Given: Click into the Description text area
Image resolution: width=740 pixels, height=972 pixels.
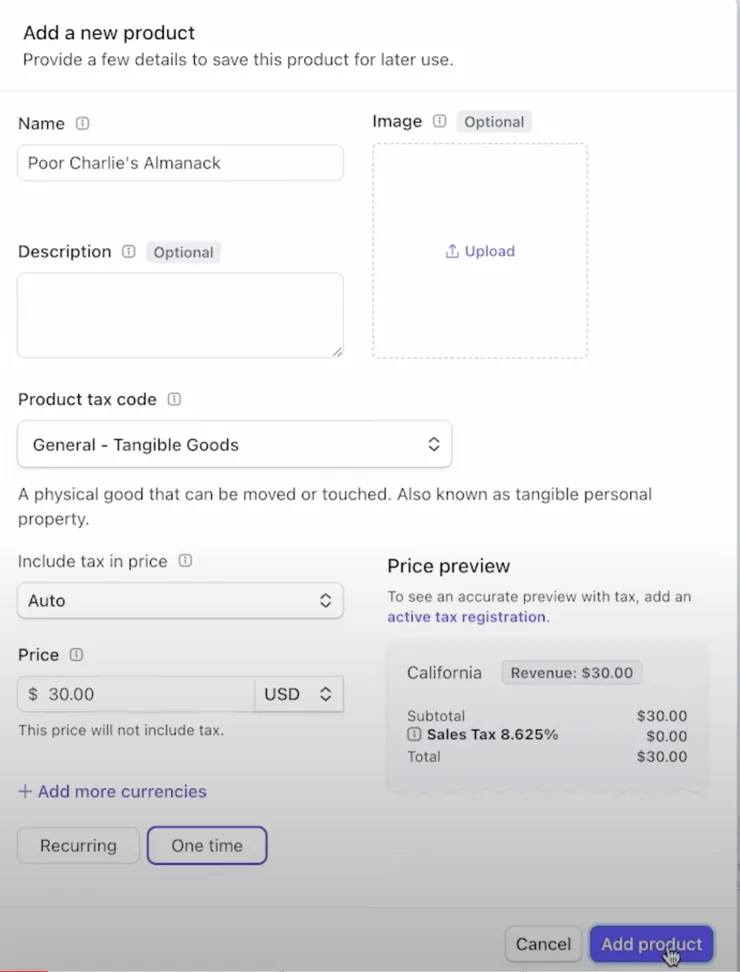Looking at the screenshot, I should pos(180,315).
